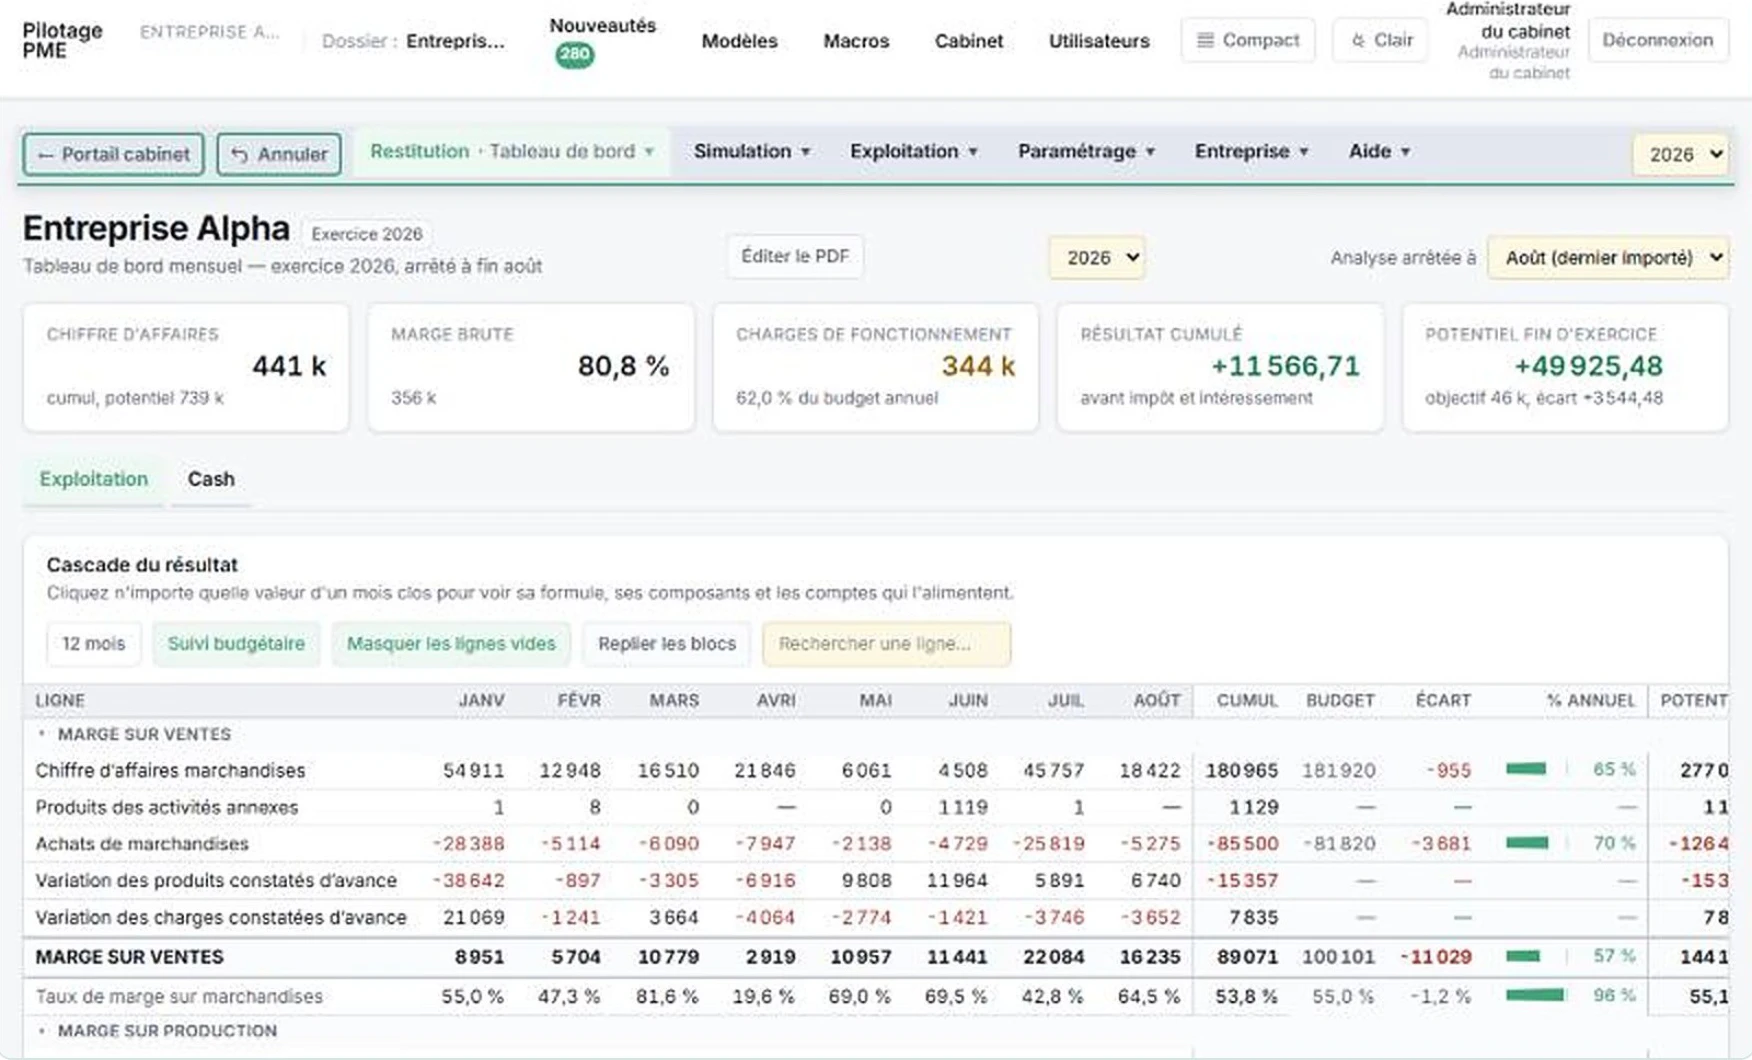Image resolution: width=1752 pixels, height=1060 pixels.
Task: Click the Chiffre d'affaires KPI card
Action: coord(186,367)
